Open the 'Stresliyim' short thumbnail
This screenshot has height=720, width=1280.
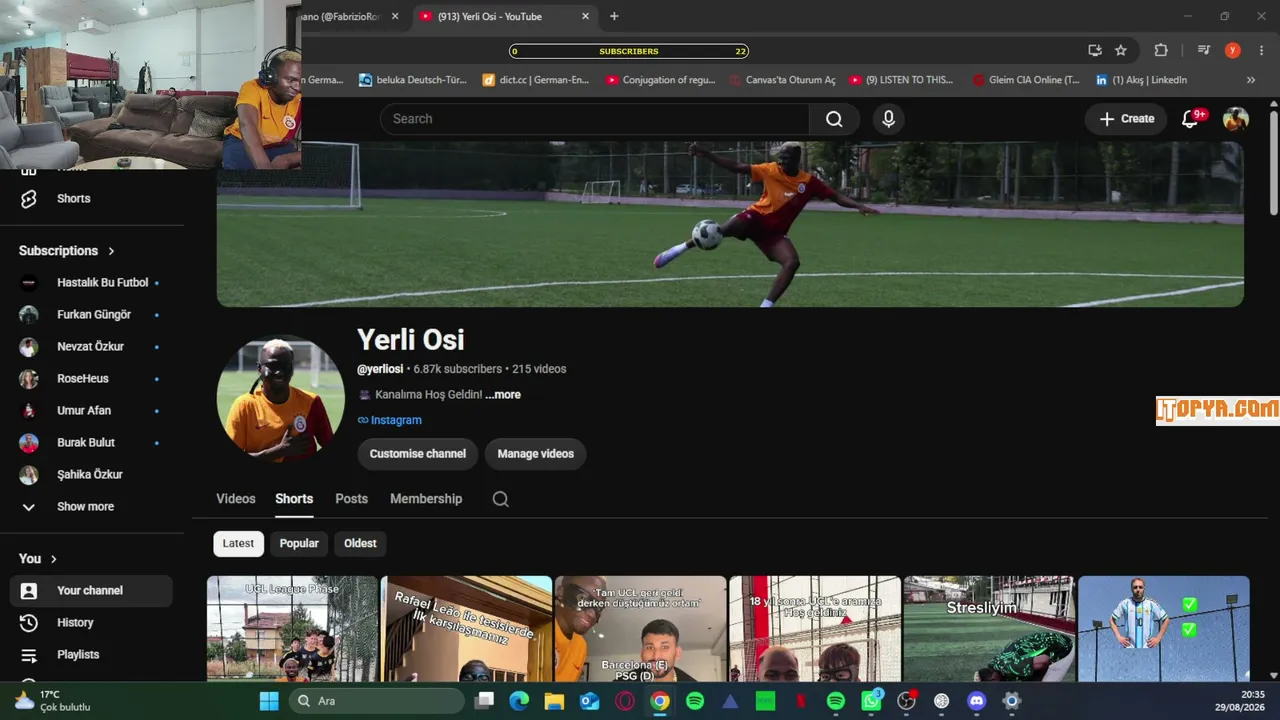point(989,629)
